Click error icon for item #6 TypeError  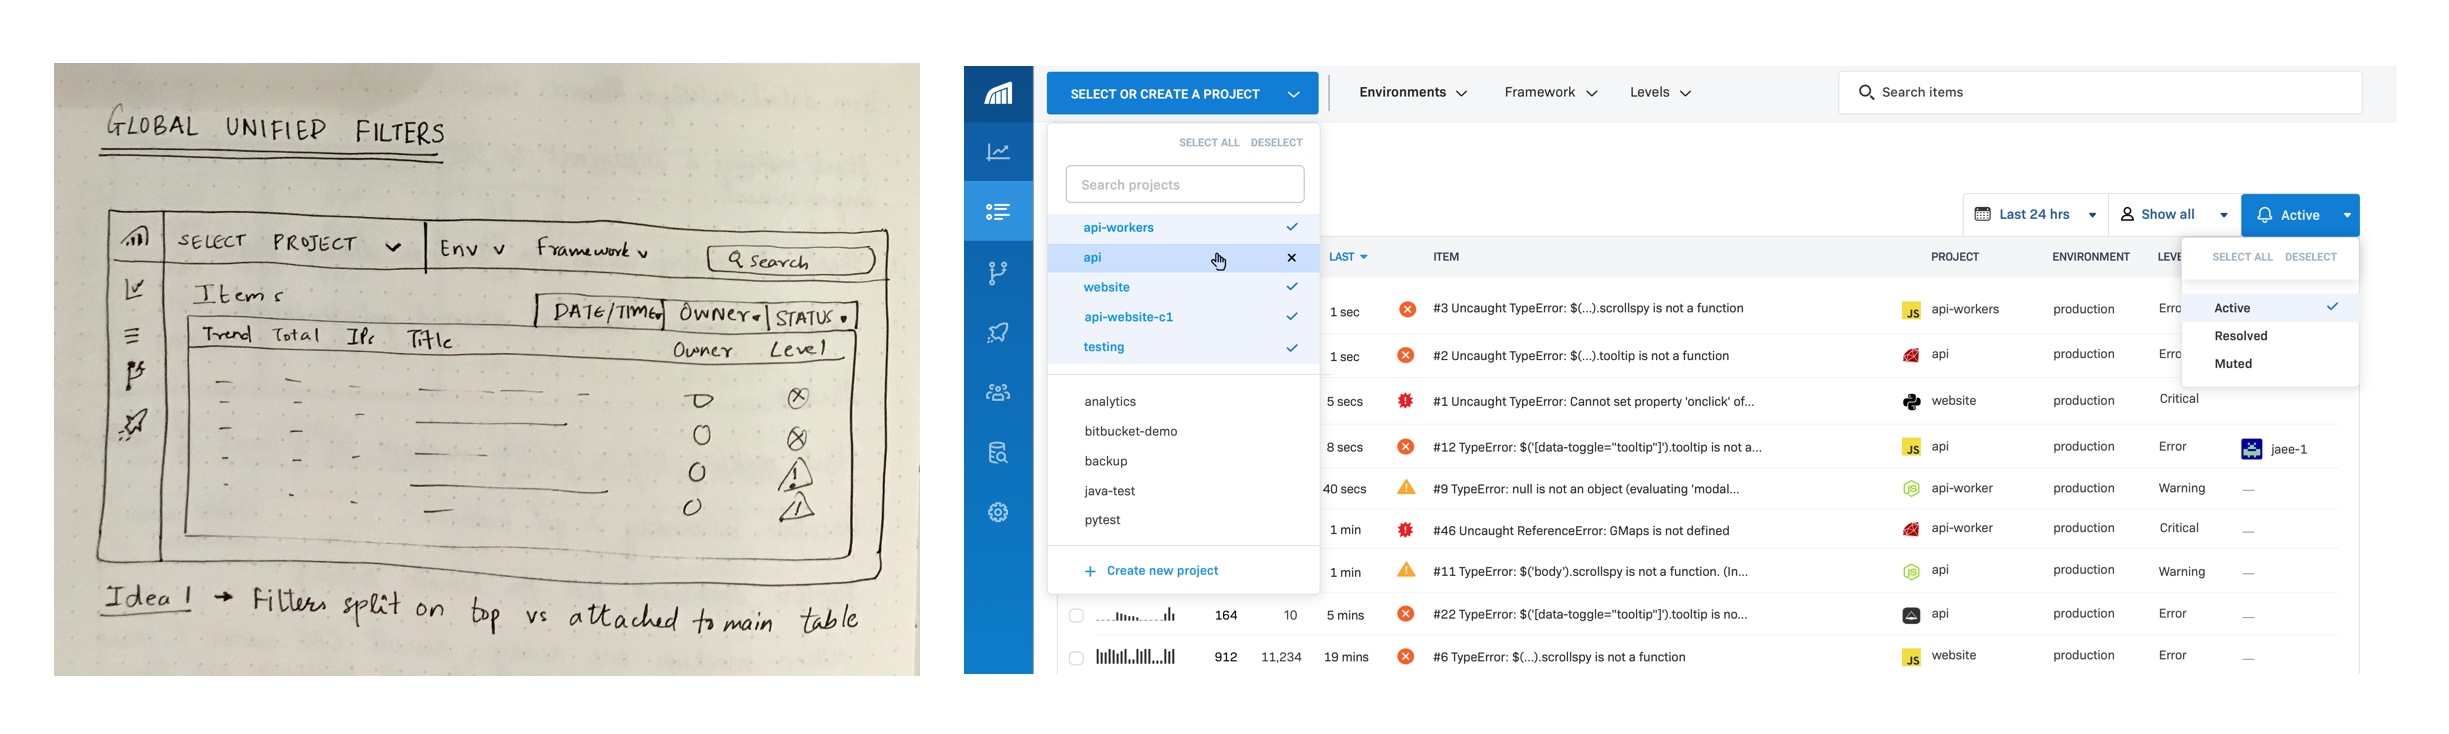(1405, 657)
